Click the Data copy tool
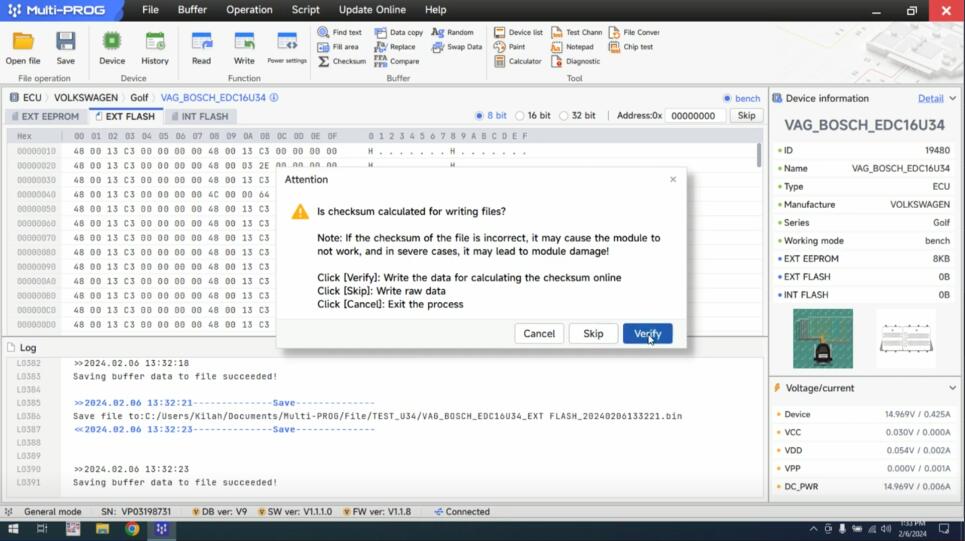This screenshot has height=541, width=965. click(399, 32)
